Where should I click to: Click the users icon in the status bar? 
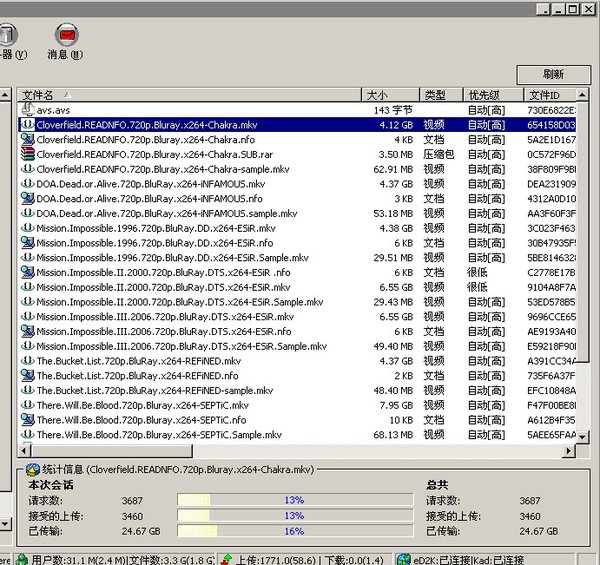(22, 560)
